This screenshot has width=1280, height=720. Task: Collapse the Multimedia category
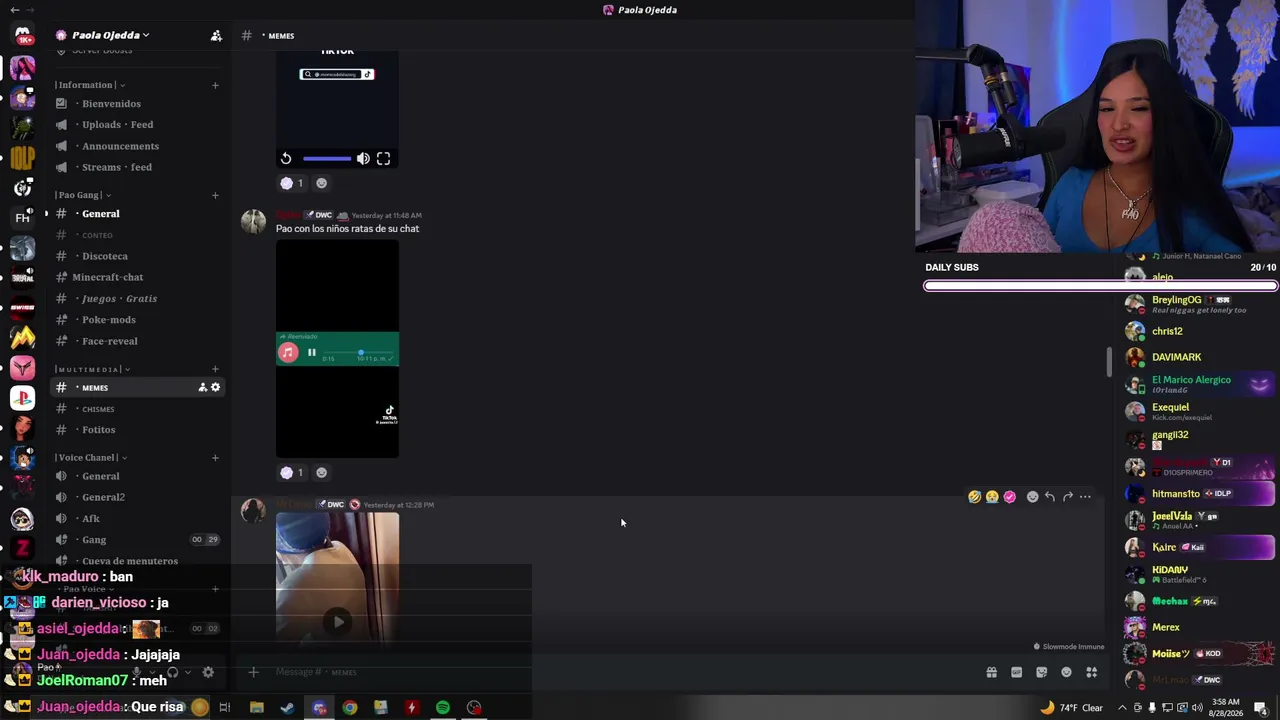click(92, 369)
